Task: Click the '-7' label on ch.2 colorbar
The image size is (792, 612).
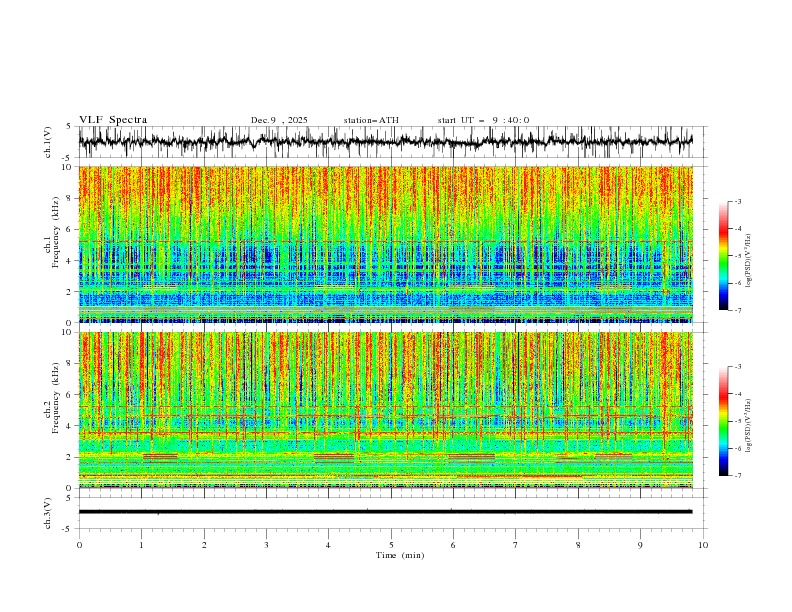Action: coord(737,475)
